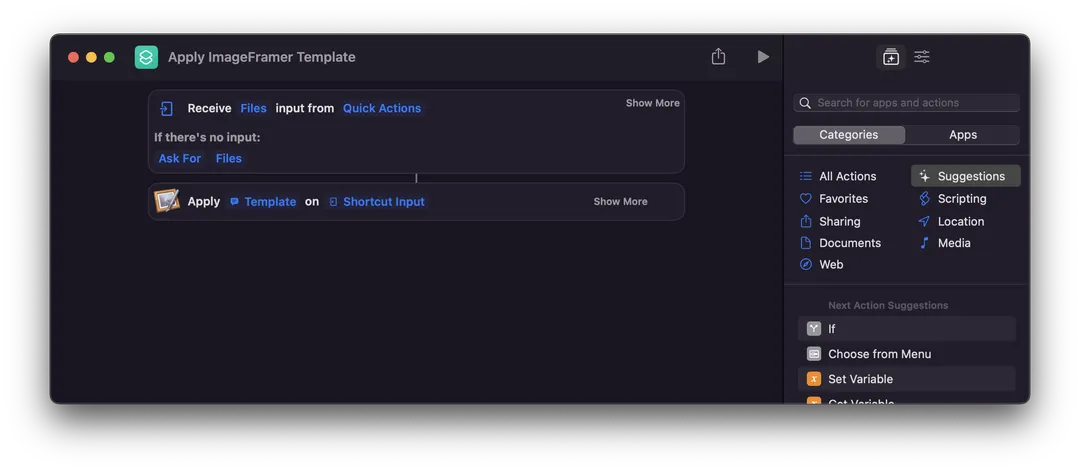The height and width of the screenshot is (470, 1080).
Task: Click the Set Variable action icon
Action: (814, 379)
